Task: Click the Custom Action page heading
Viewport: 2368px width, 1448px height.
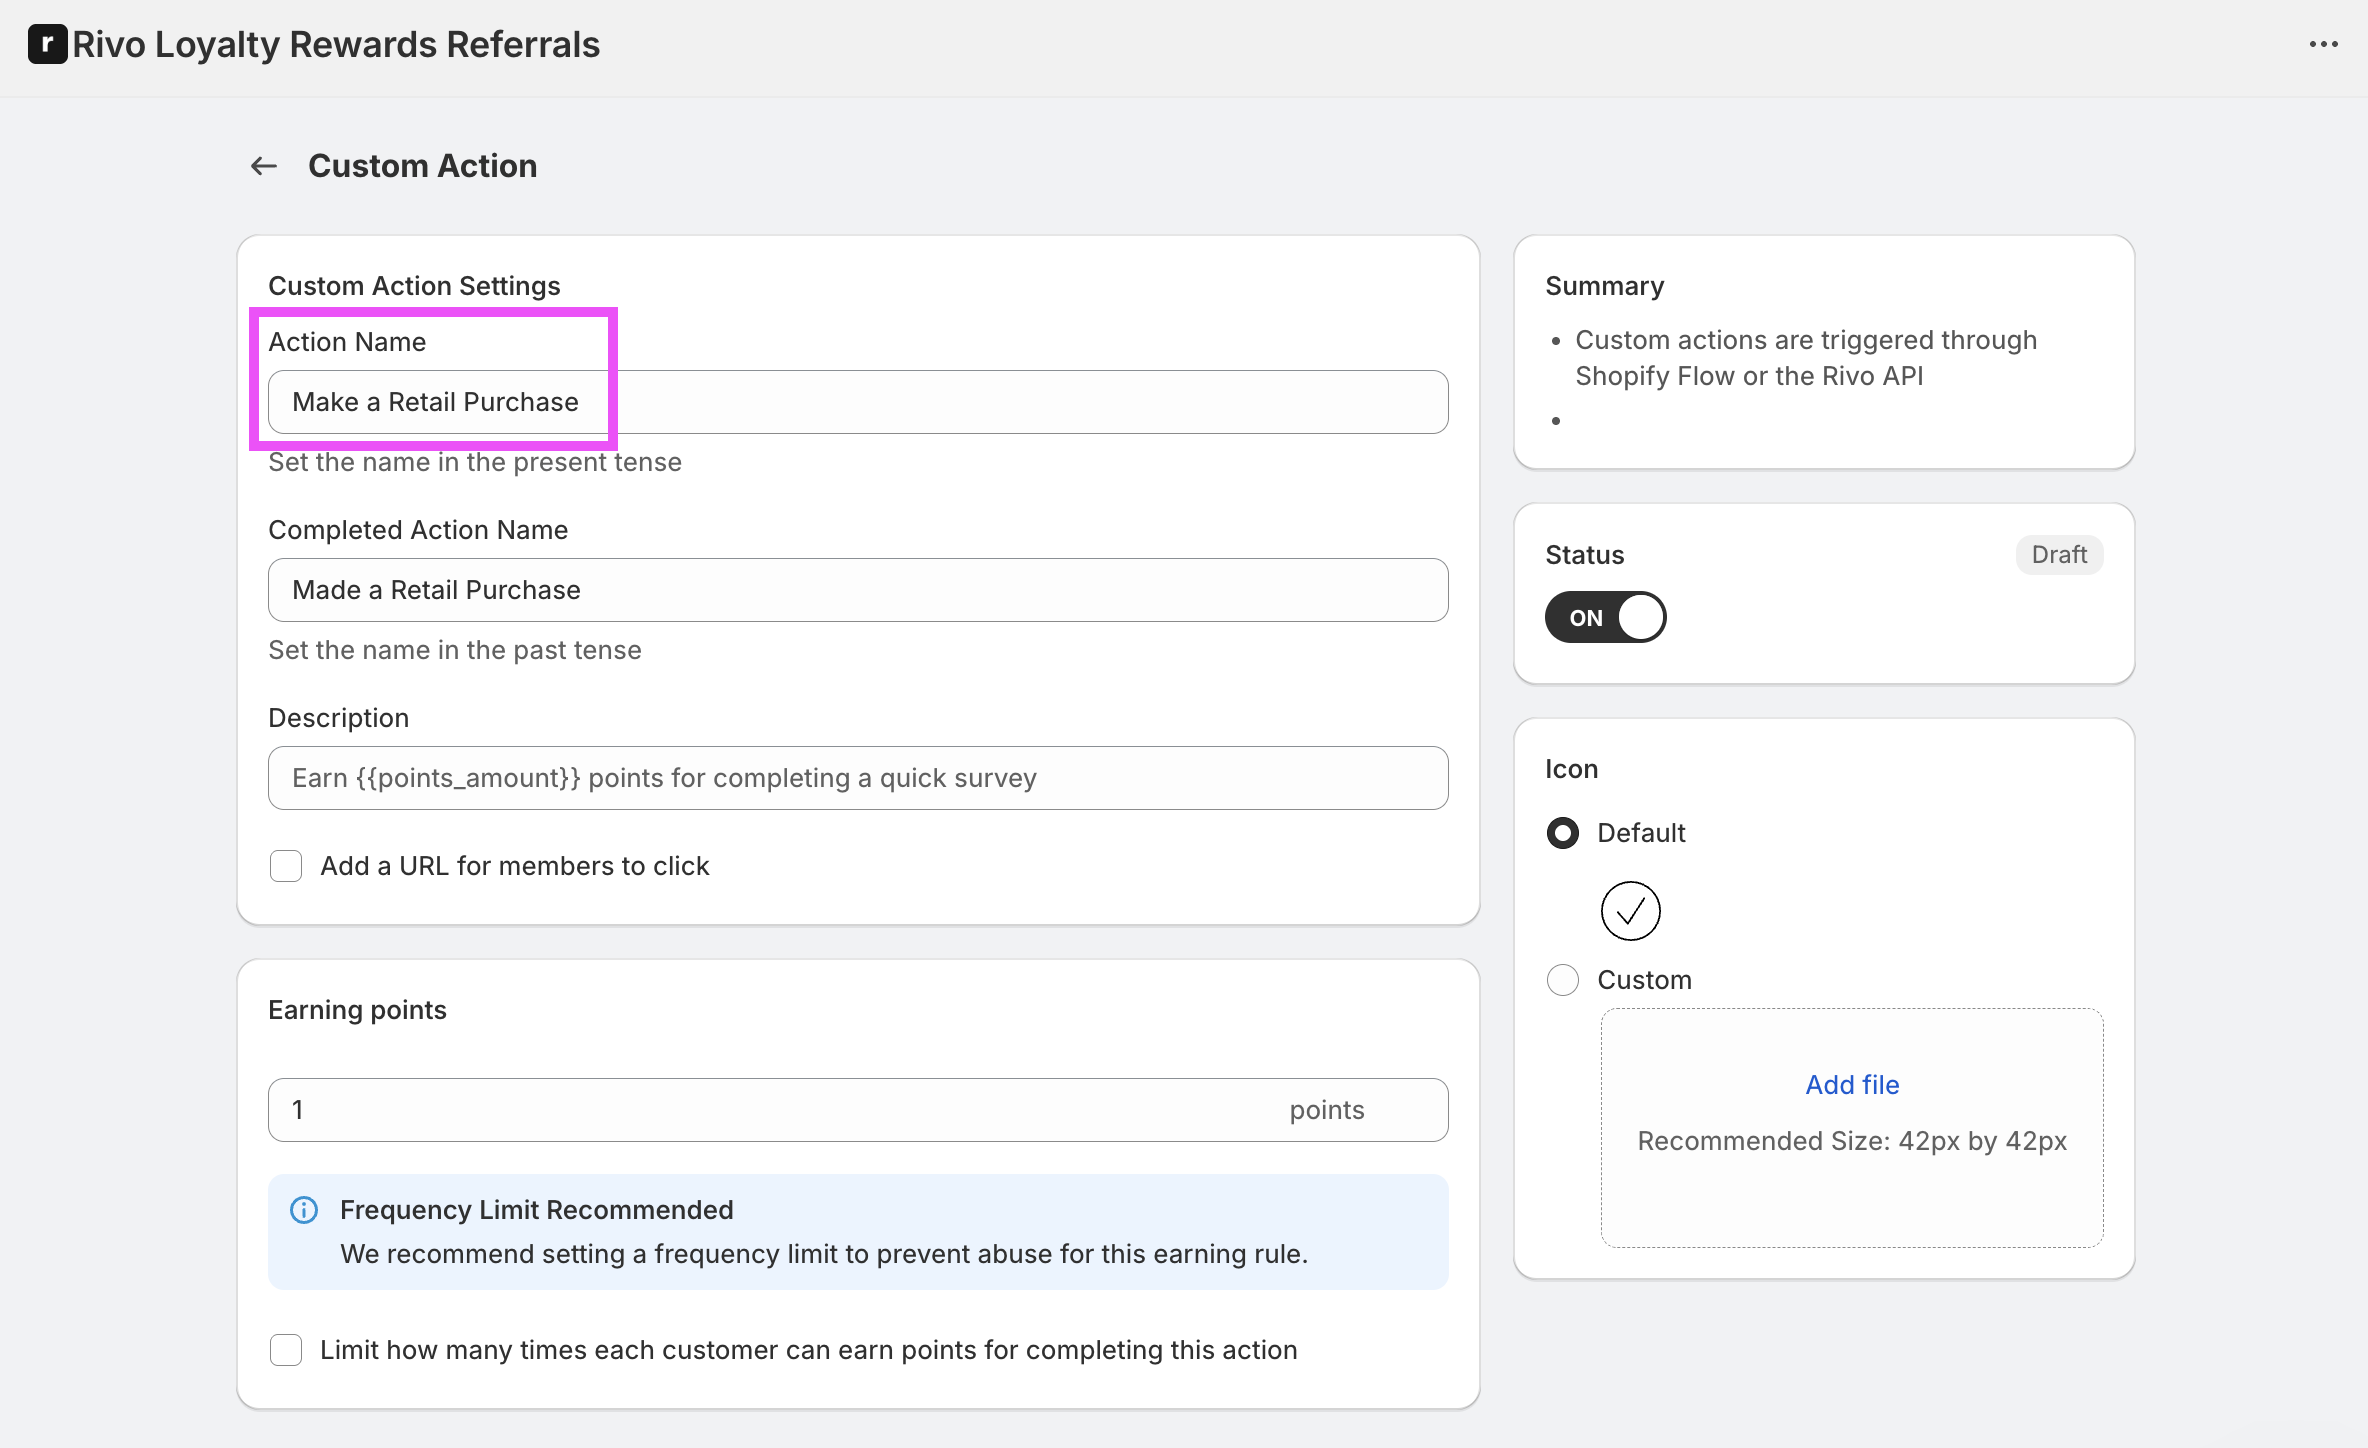Action: (422, 166)
